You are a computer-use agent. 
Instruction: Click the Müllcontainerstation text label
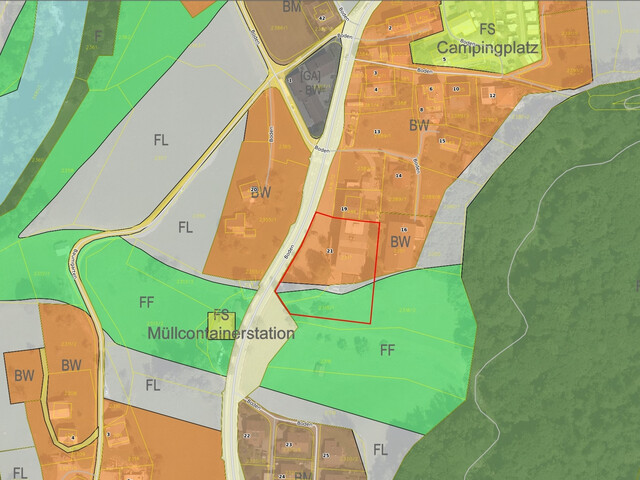coord(221,334)
